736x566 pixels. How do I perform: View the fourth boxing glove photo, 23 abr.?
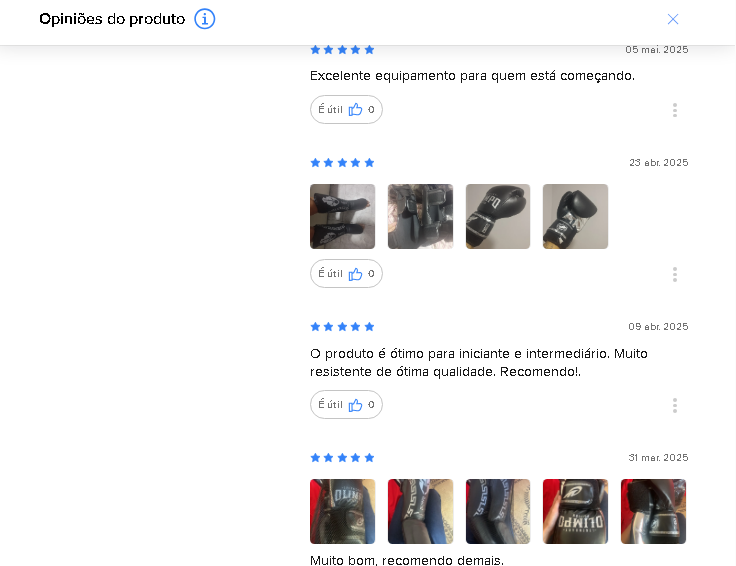pos(575,216)
